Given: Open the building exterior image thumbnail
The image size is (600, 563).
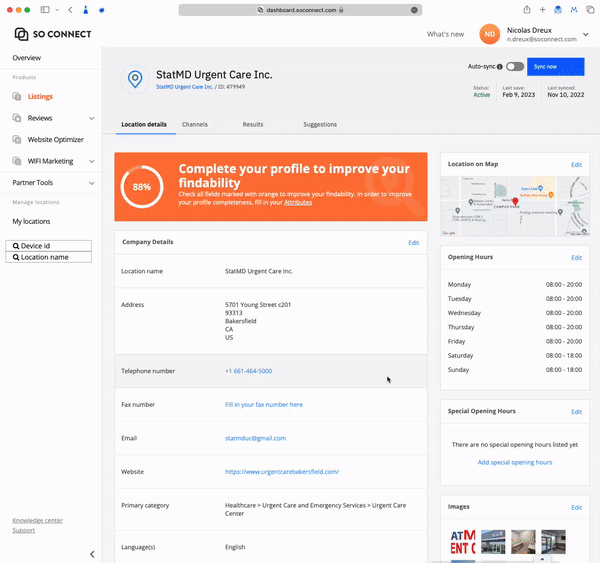Looking at the screenshot, I should (x=493, y=542).
